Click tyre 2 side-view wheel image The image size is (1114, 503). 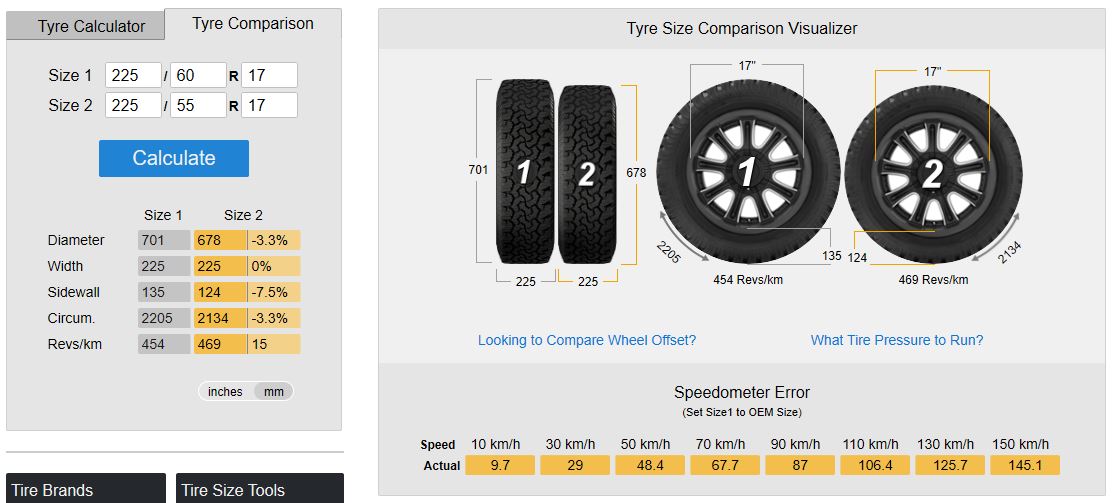[x=932, y=175]
